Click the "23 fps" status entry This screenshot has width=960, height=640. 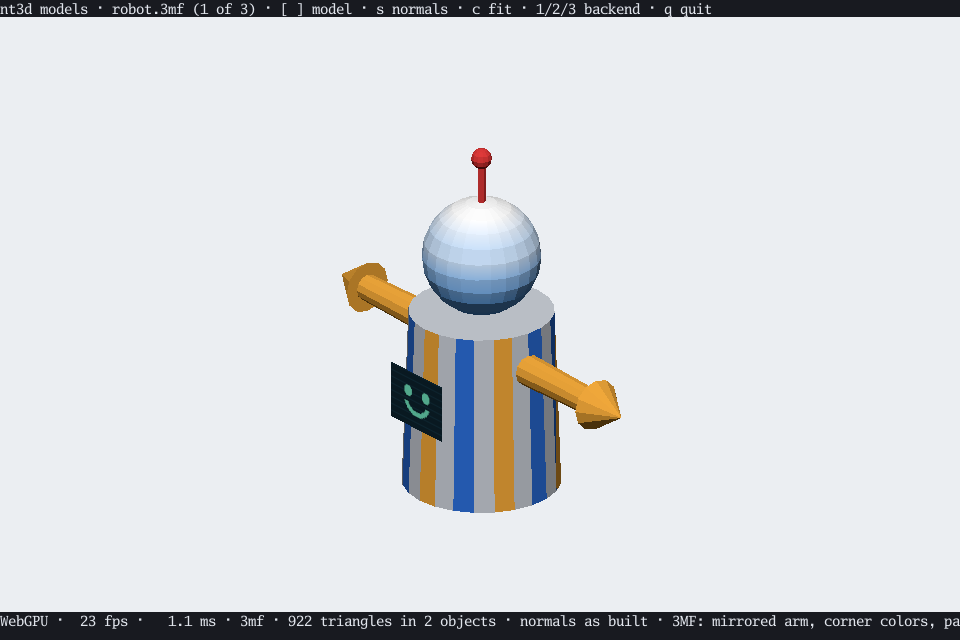click(x=103, y=621)
